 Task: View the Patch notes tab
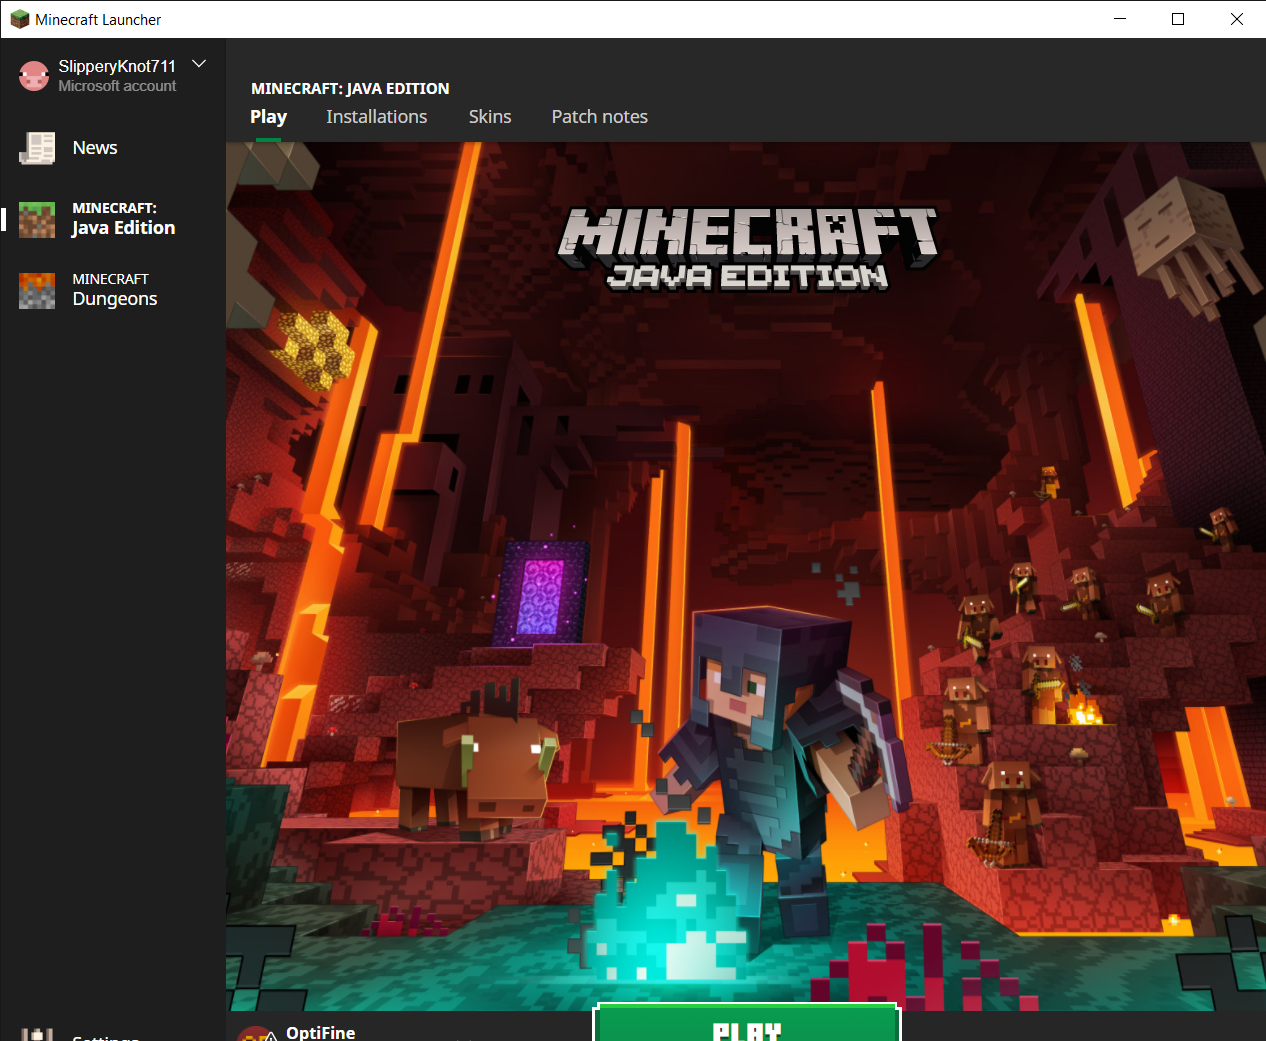[599, 117]
